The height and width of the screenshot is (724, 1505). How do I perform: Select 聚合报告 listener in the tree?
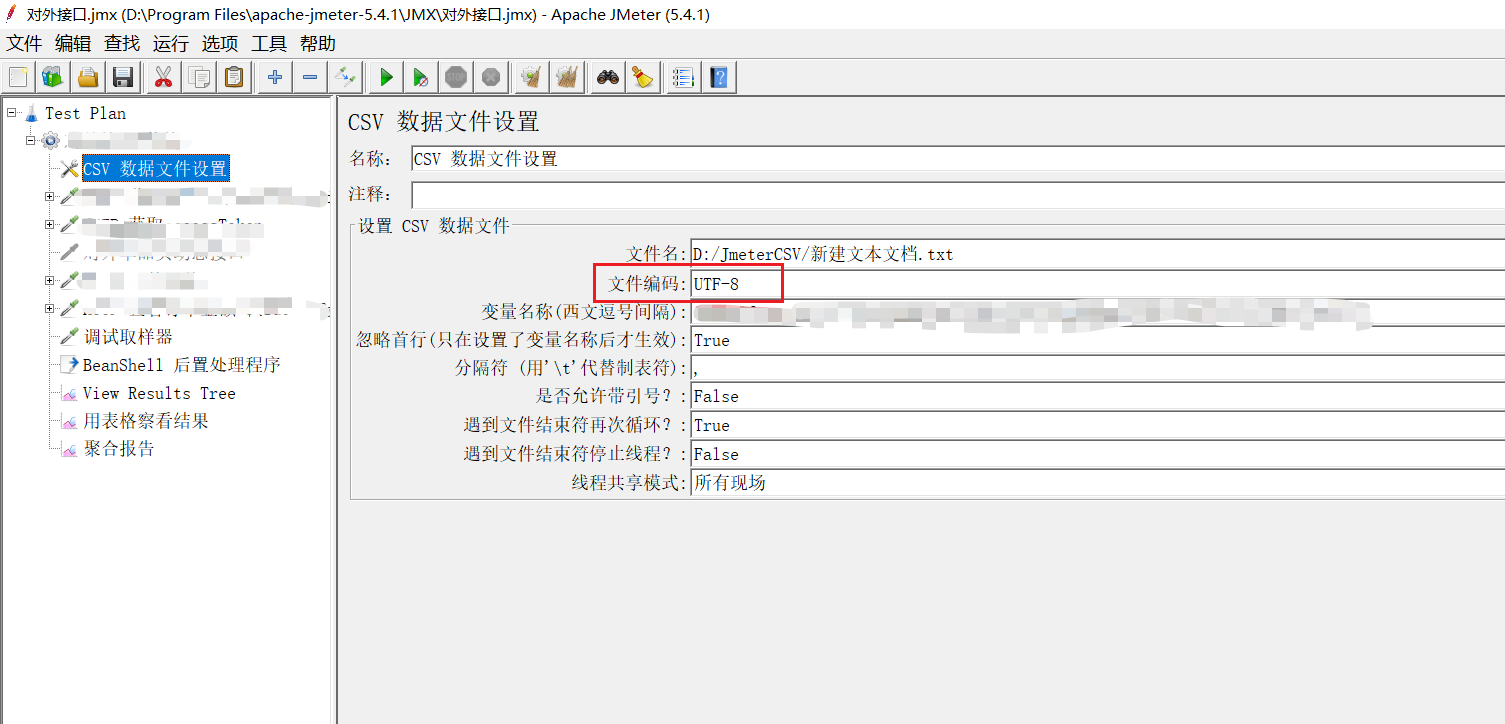coord(118,449)
